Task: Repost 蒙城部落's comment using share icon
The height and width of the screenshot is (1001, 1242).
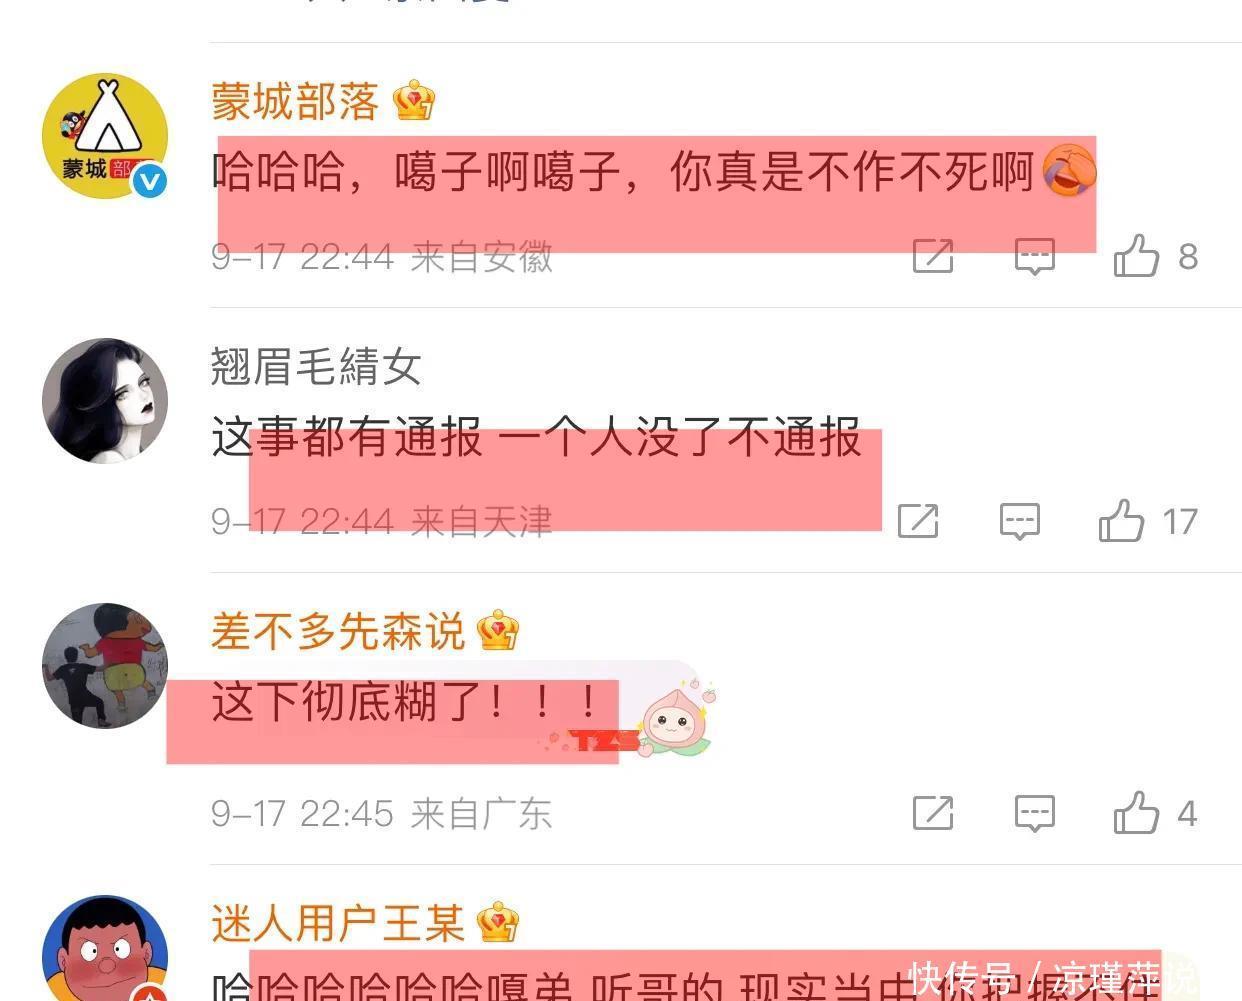Action: [933, 256]
